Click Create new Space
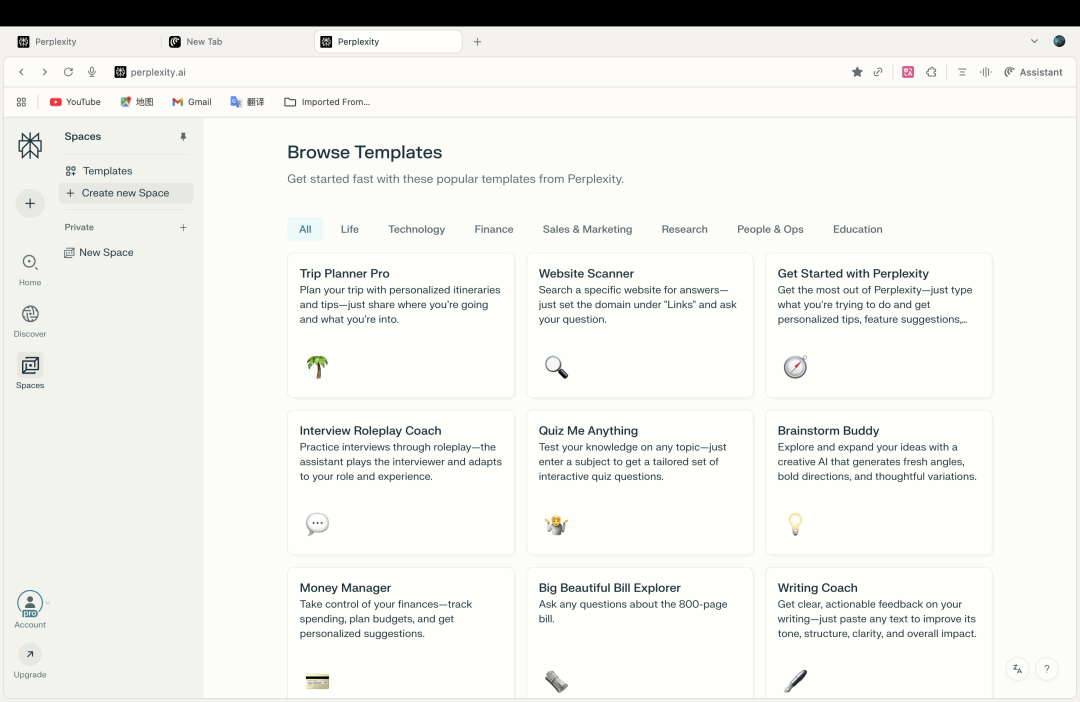This screenshot has height=702, width=1080. pos(125,193)
